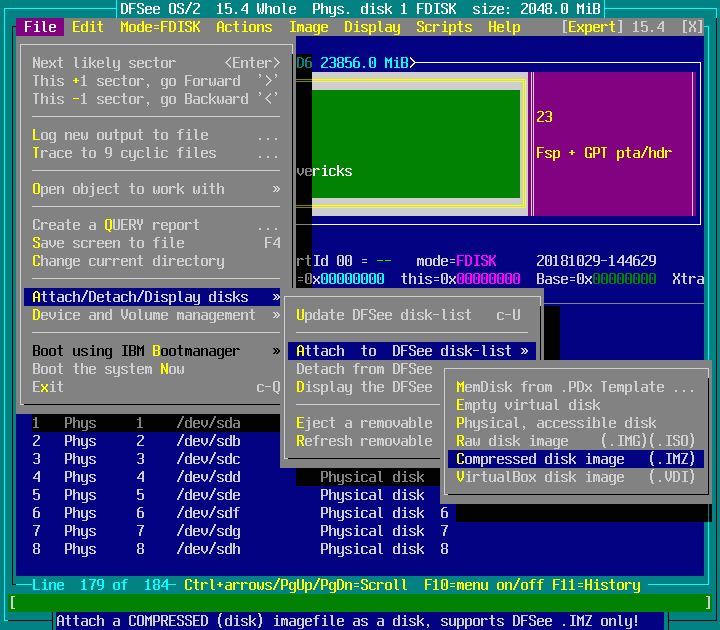
Task: Expand Device and Volume management submenu
Action: 155,315
